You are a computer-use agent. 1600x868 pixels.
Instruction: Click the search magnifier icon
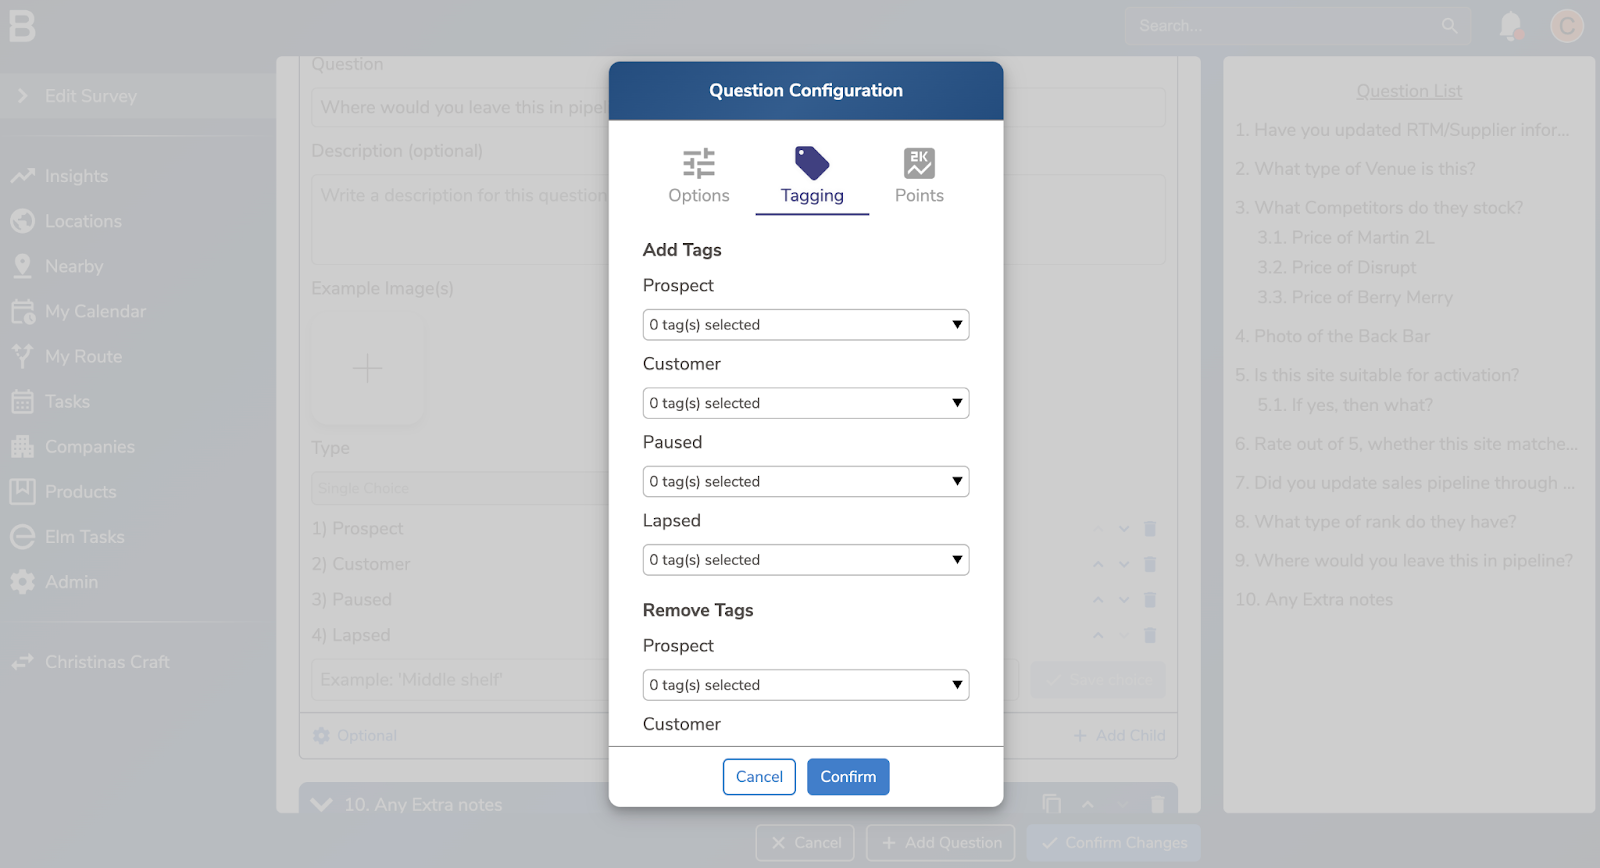[1449, 26]
